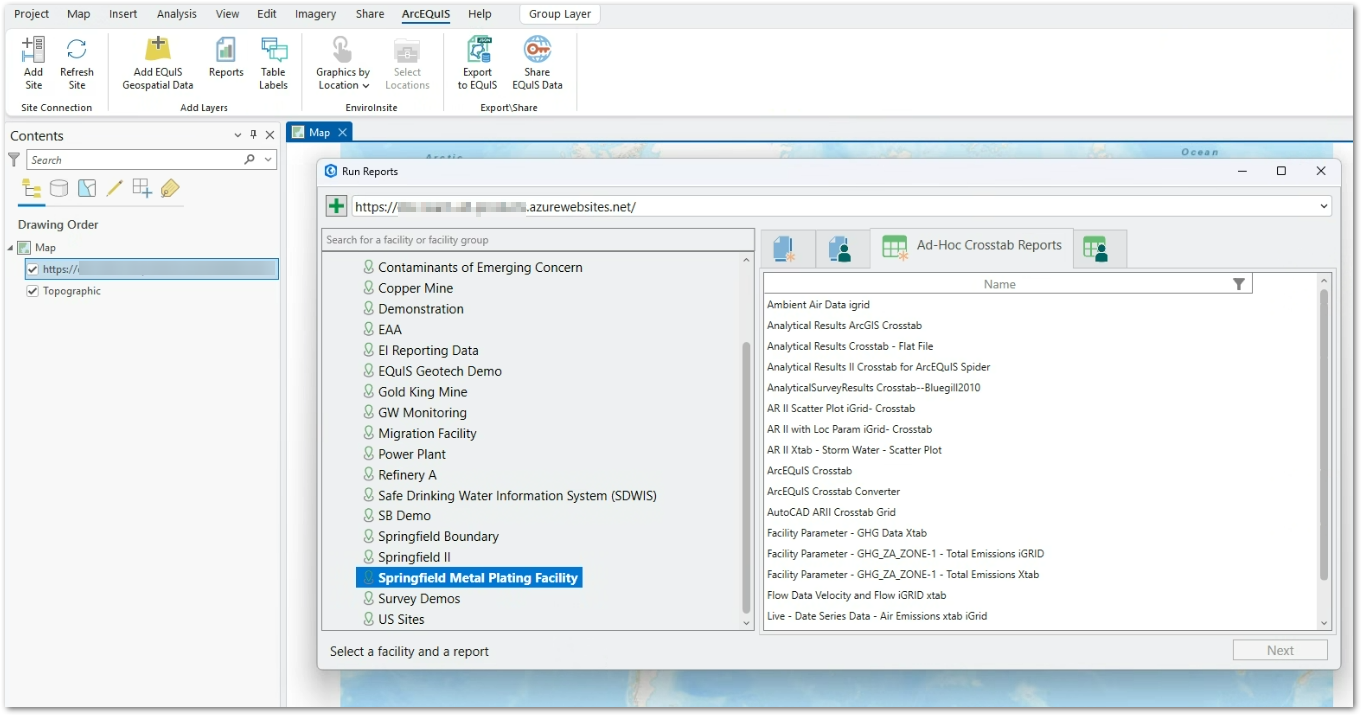Screen dimensions: 1362x716
Task: Filter the report Name column
Action: 1238,283
